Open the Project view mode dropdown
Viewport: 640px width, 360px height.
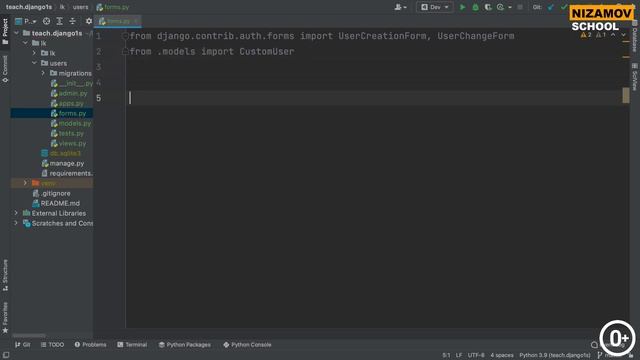point(25,21)
